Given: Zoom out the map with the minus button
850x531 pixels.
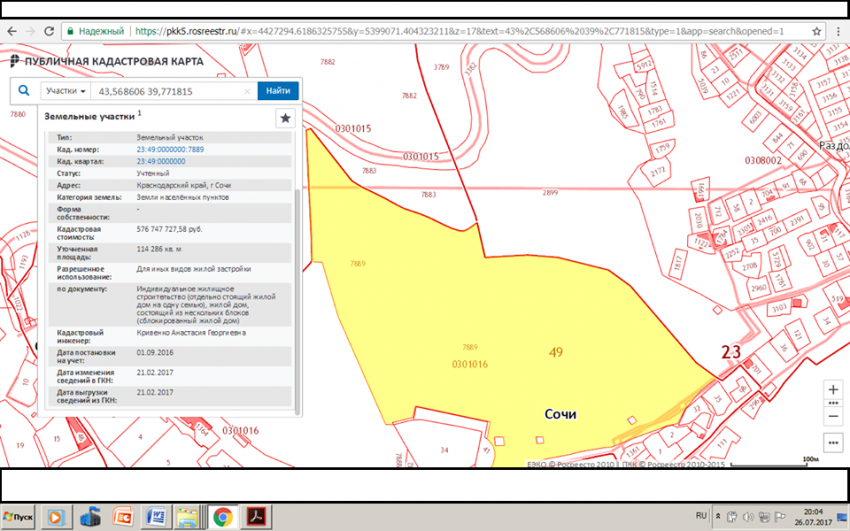Looking at the screenshot, I should pyautogui.click(x=833, y=416).
